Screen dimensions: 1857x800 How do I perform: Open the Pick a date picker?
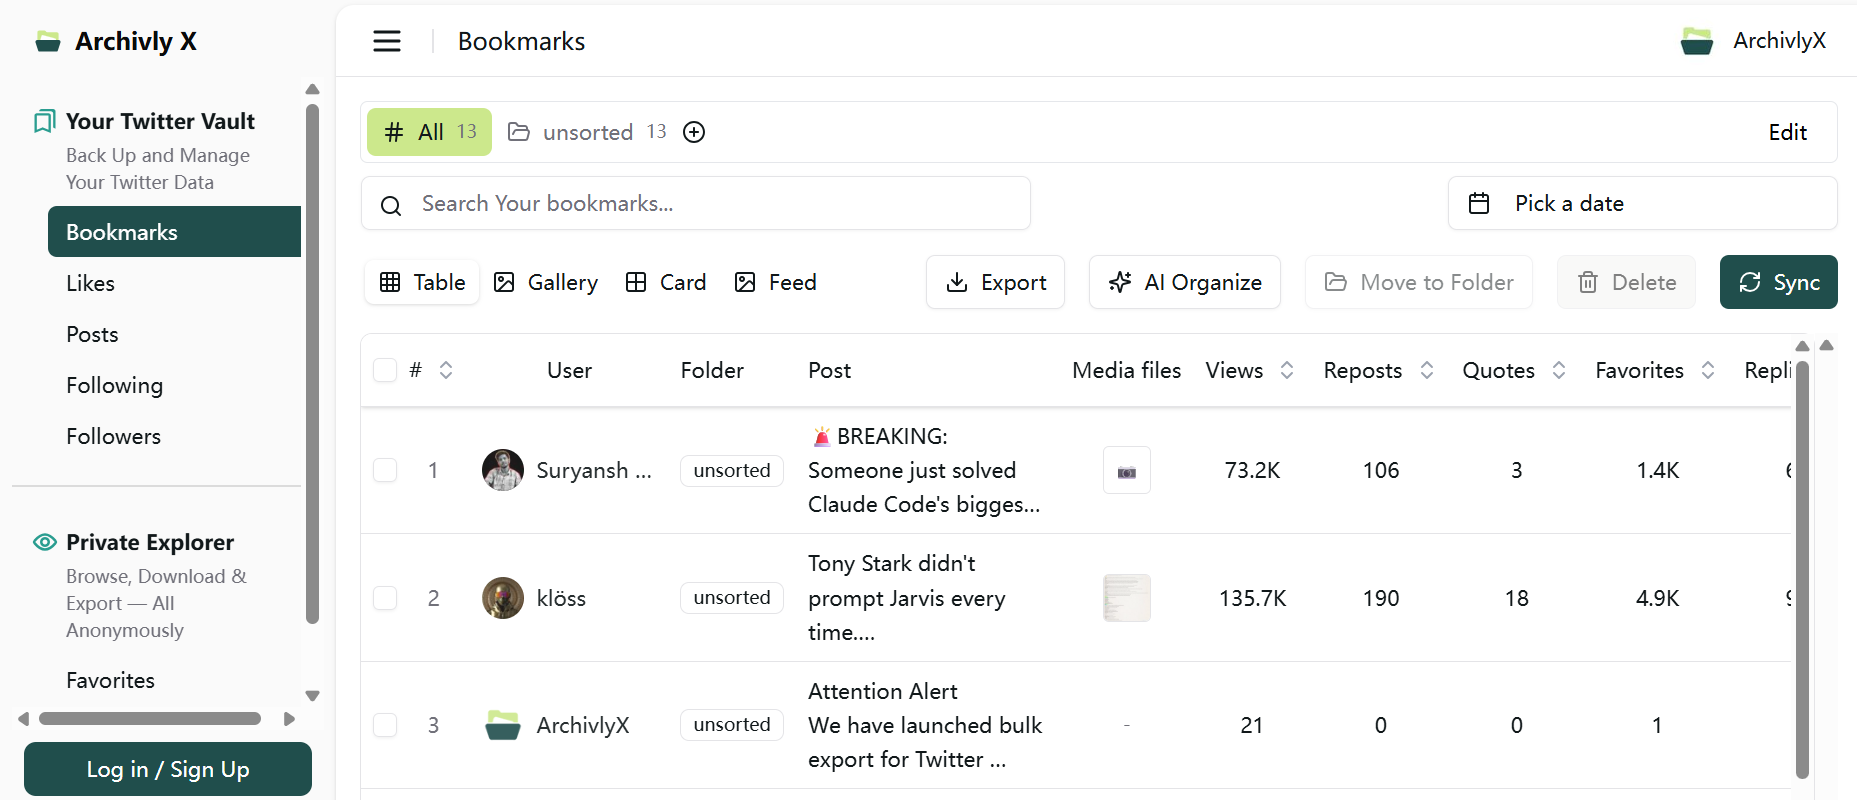[1641, 203]
